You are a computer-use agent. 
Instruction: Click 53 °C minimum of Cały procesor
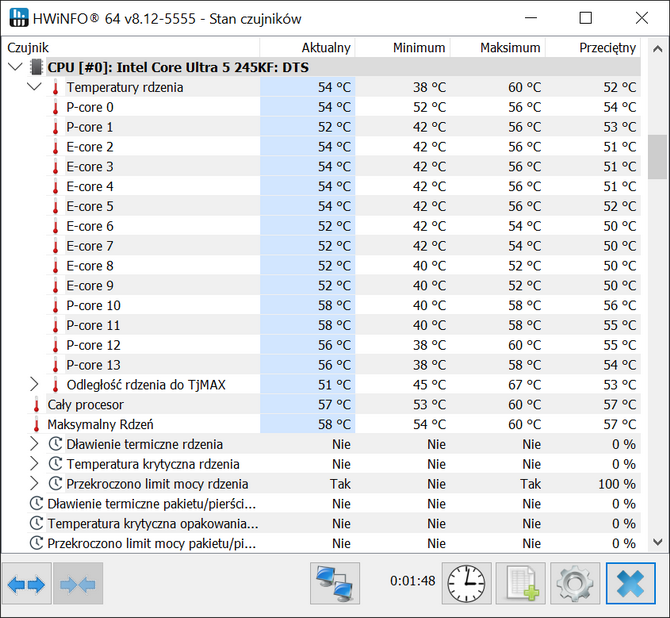(429, 404)
